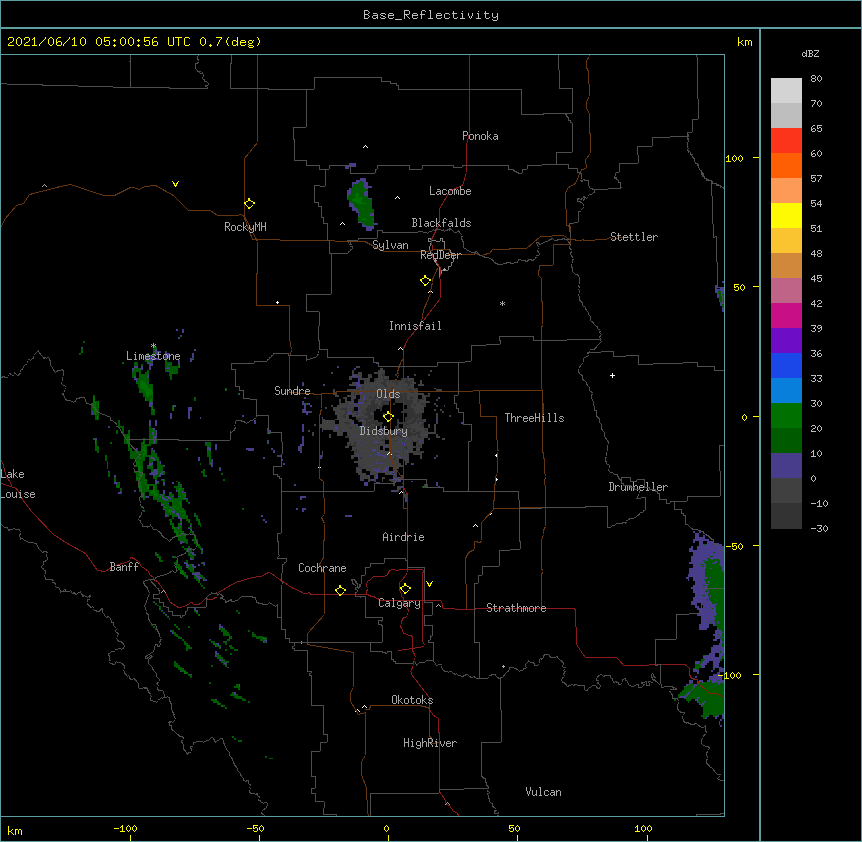Viewport: 862px width, 842px height.
Task: Click the Strathmore label
Action: [x=516, y=608]
